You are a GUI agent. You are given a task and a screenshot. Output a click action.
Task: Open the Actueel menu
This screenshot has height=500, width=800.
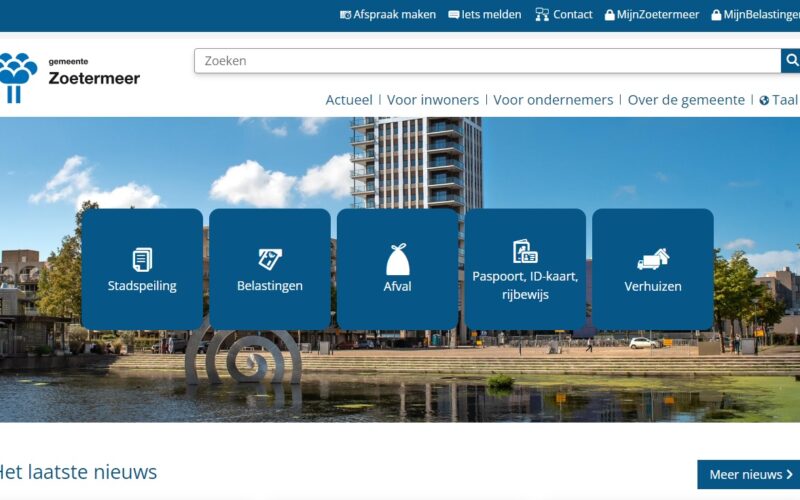point(349,100)
